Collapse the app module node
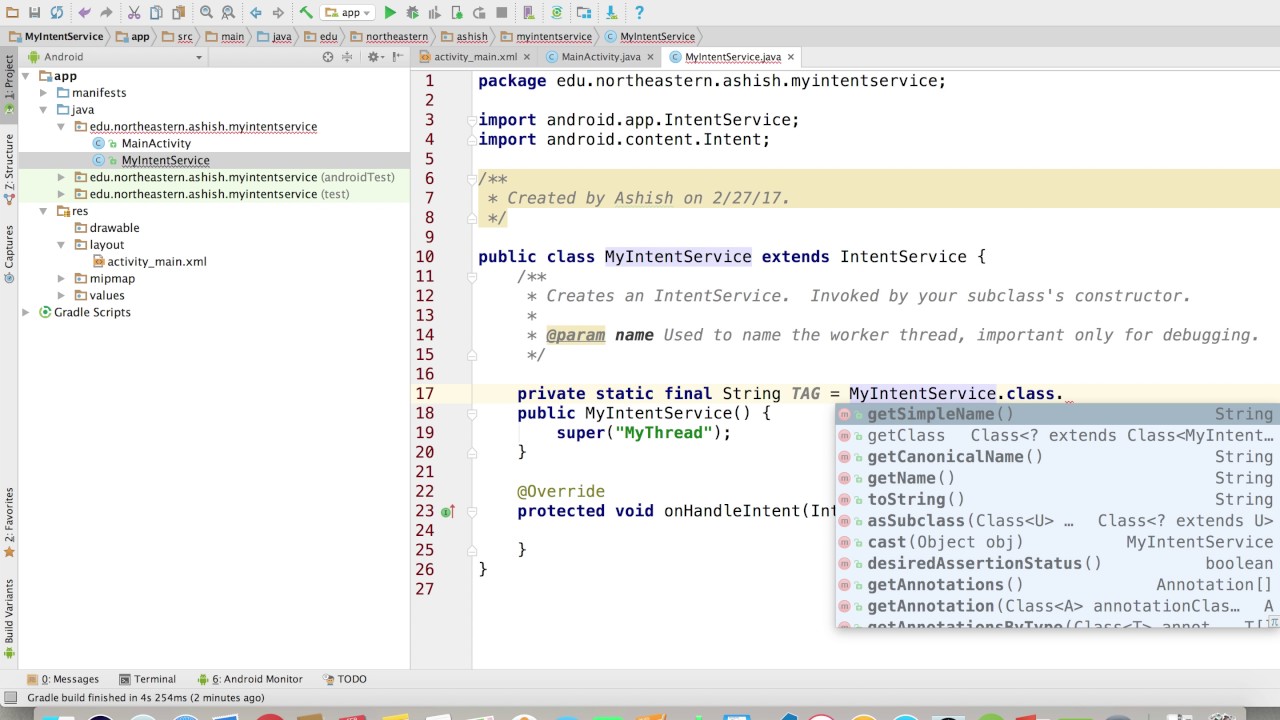Image resolution: width=1280 pixels, height=720 pixels. tap(27, 76)
